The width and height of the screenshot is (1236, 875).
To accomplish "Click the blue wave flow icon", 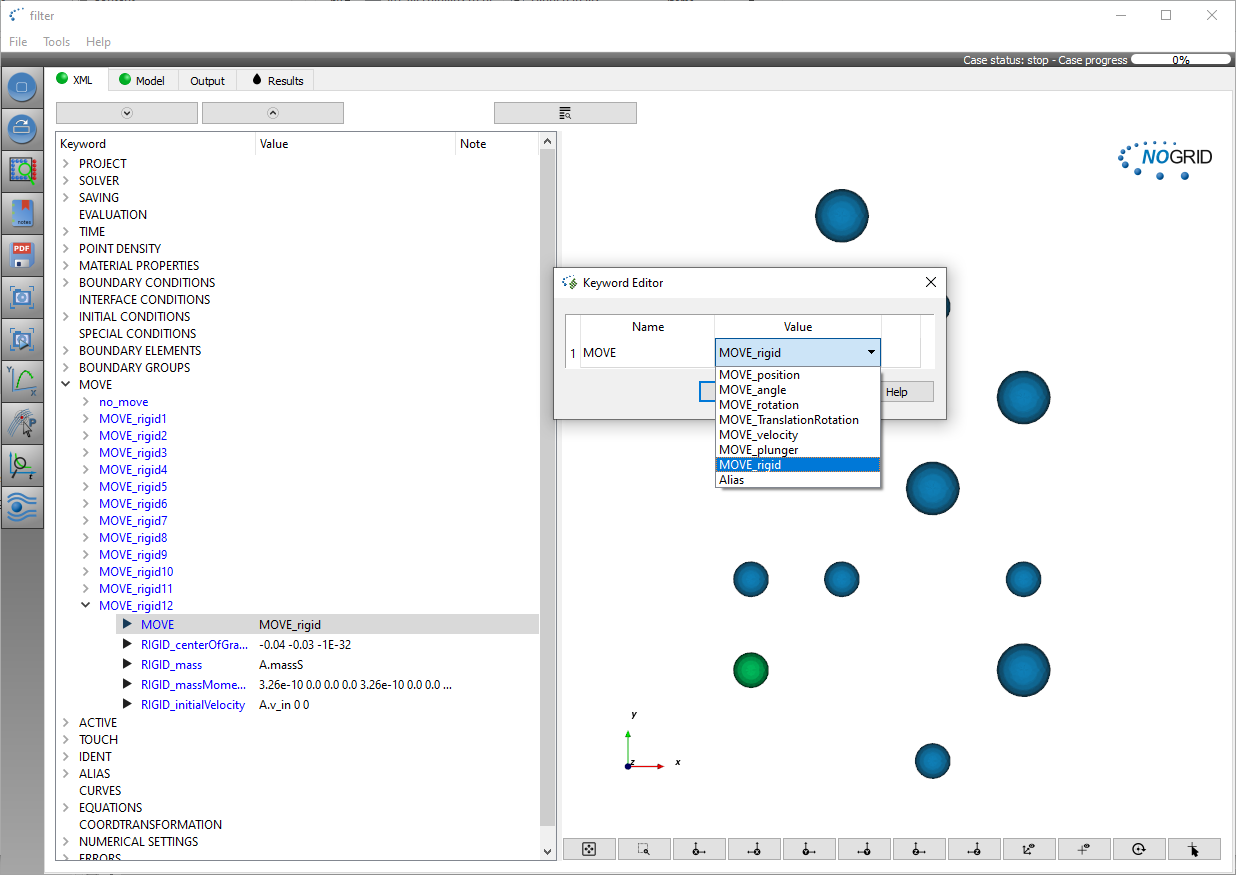I will [22, 507].
